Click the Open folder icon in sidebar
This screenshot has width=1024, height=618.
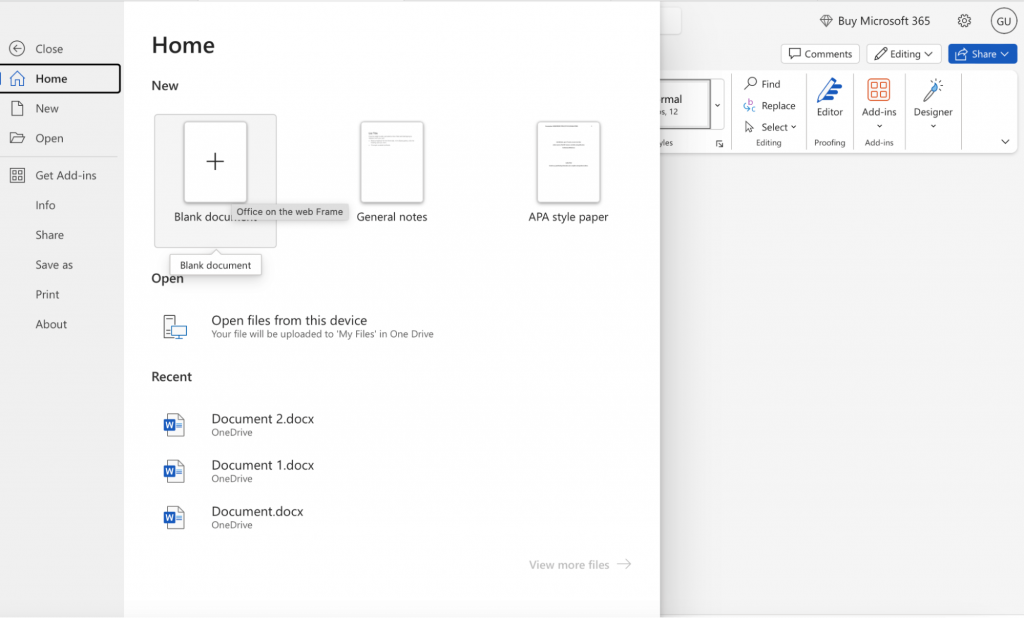pos(18,138)
